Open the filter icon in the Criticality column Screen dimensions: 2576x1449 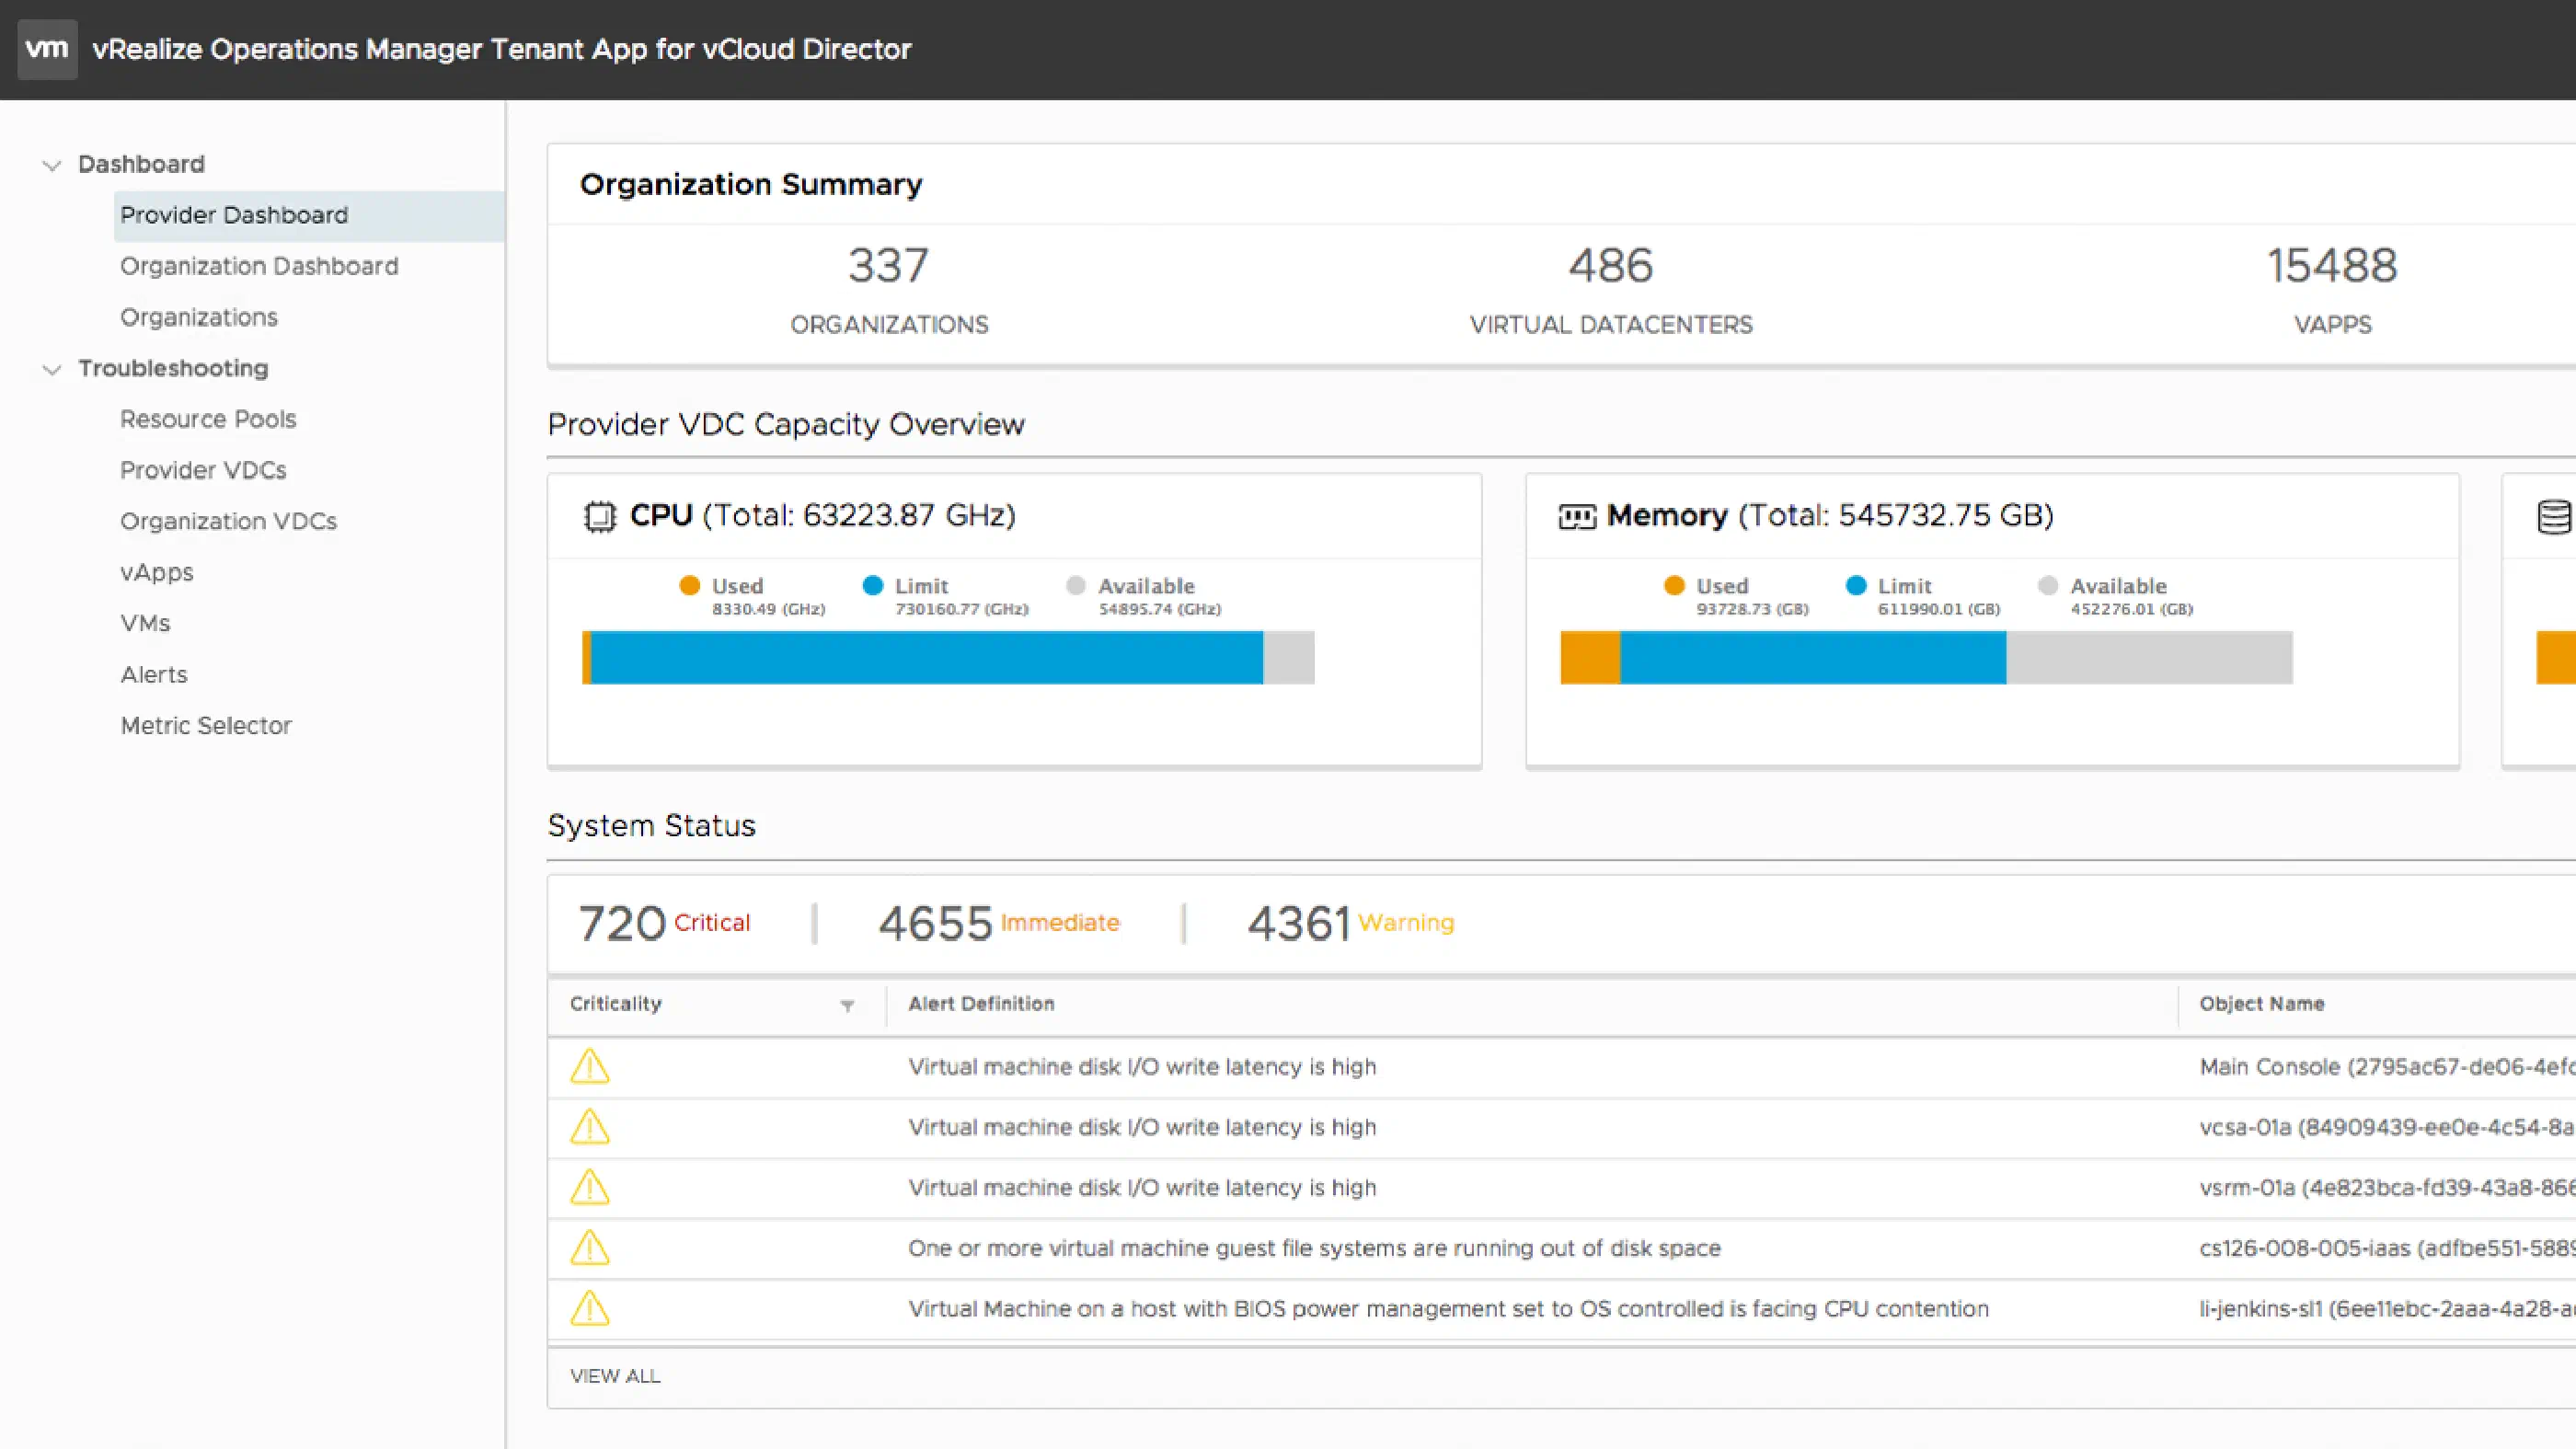[x=848, y=1005]
